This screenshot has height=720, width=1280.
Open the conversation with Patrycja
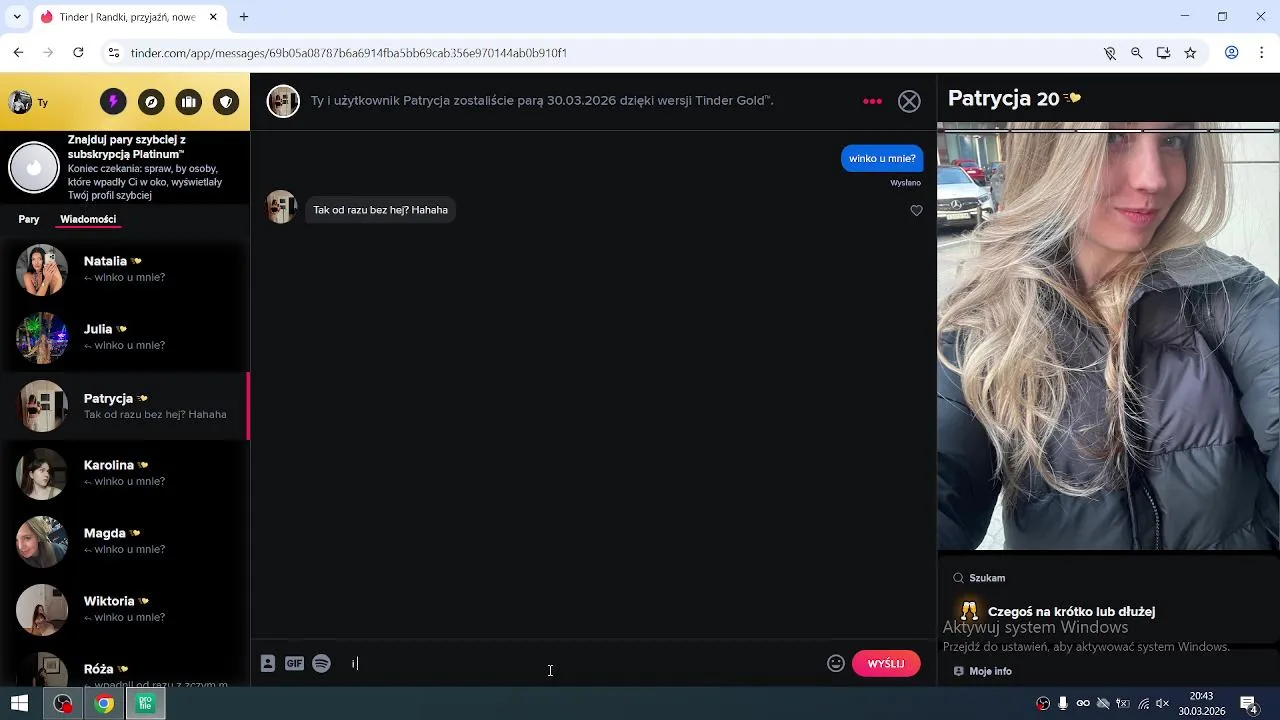pos(125,406)
